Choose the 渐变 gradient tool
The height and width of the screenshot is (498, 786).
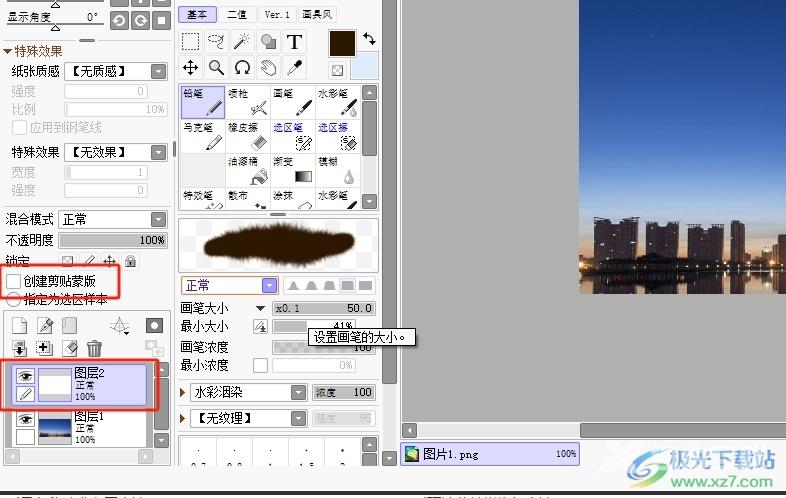[x=293, y=170]
